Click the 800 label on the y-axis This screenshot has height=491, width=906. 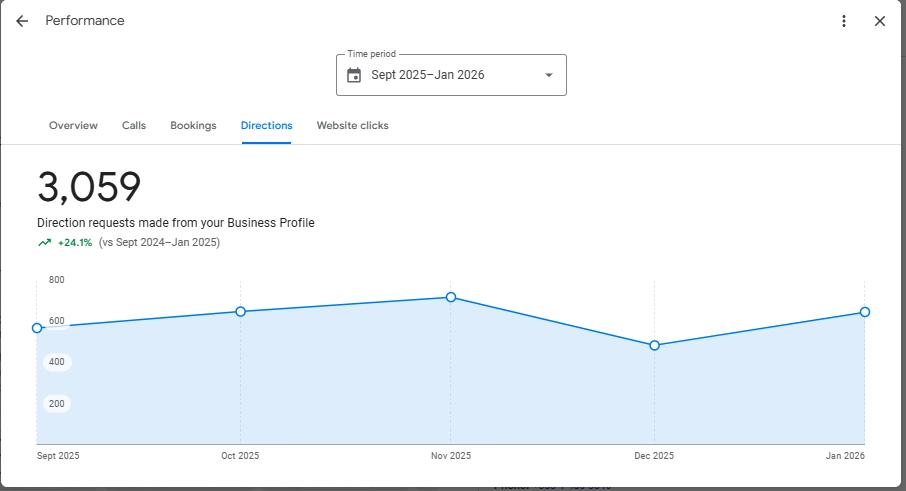tap(57, 280)
